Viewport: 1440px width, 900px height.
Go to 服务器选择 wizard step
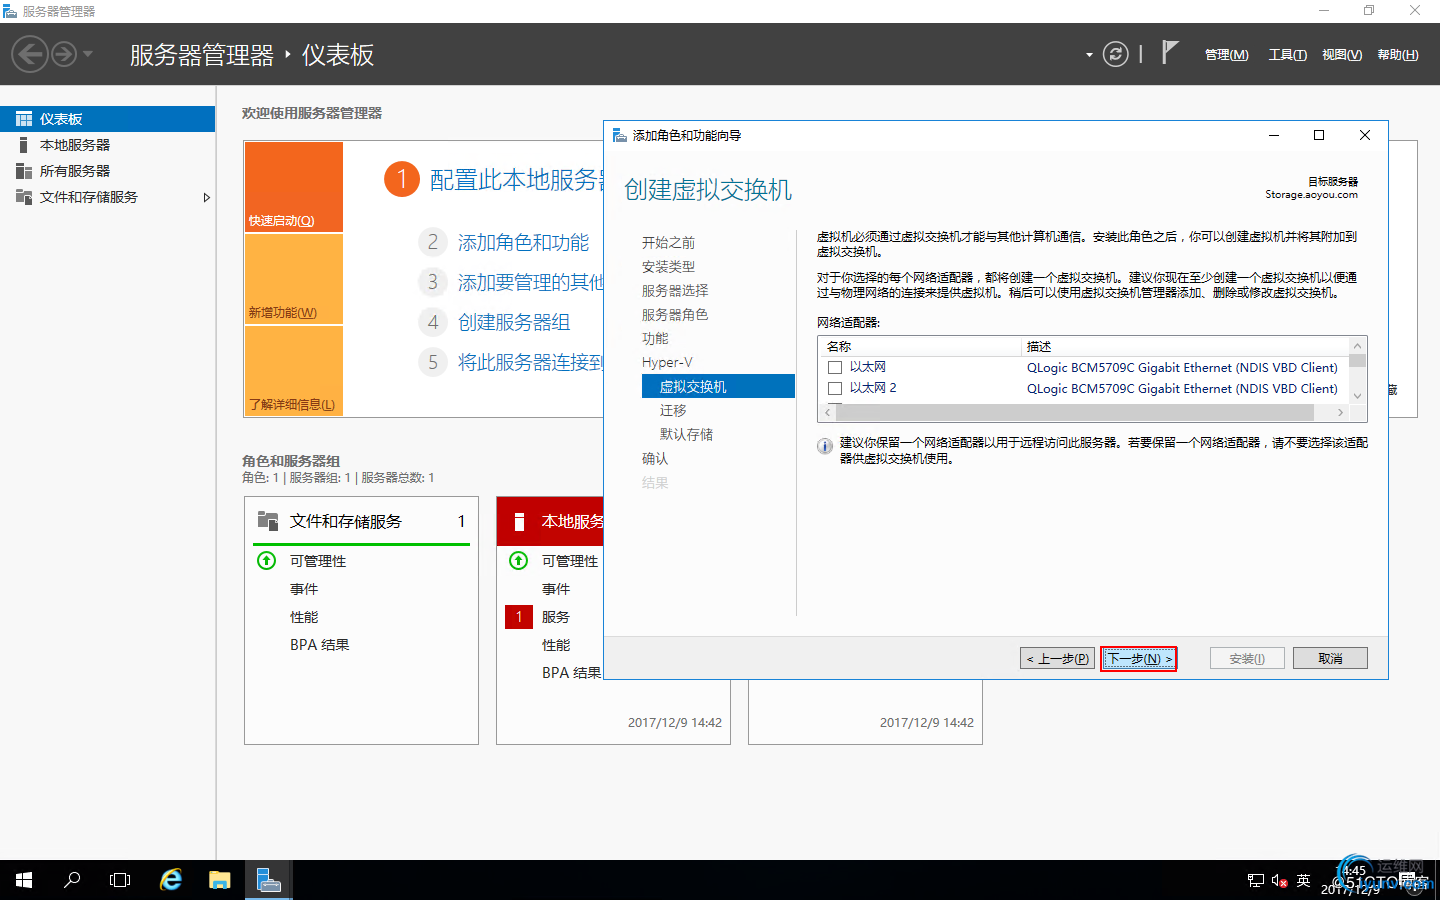click(675, 291)
